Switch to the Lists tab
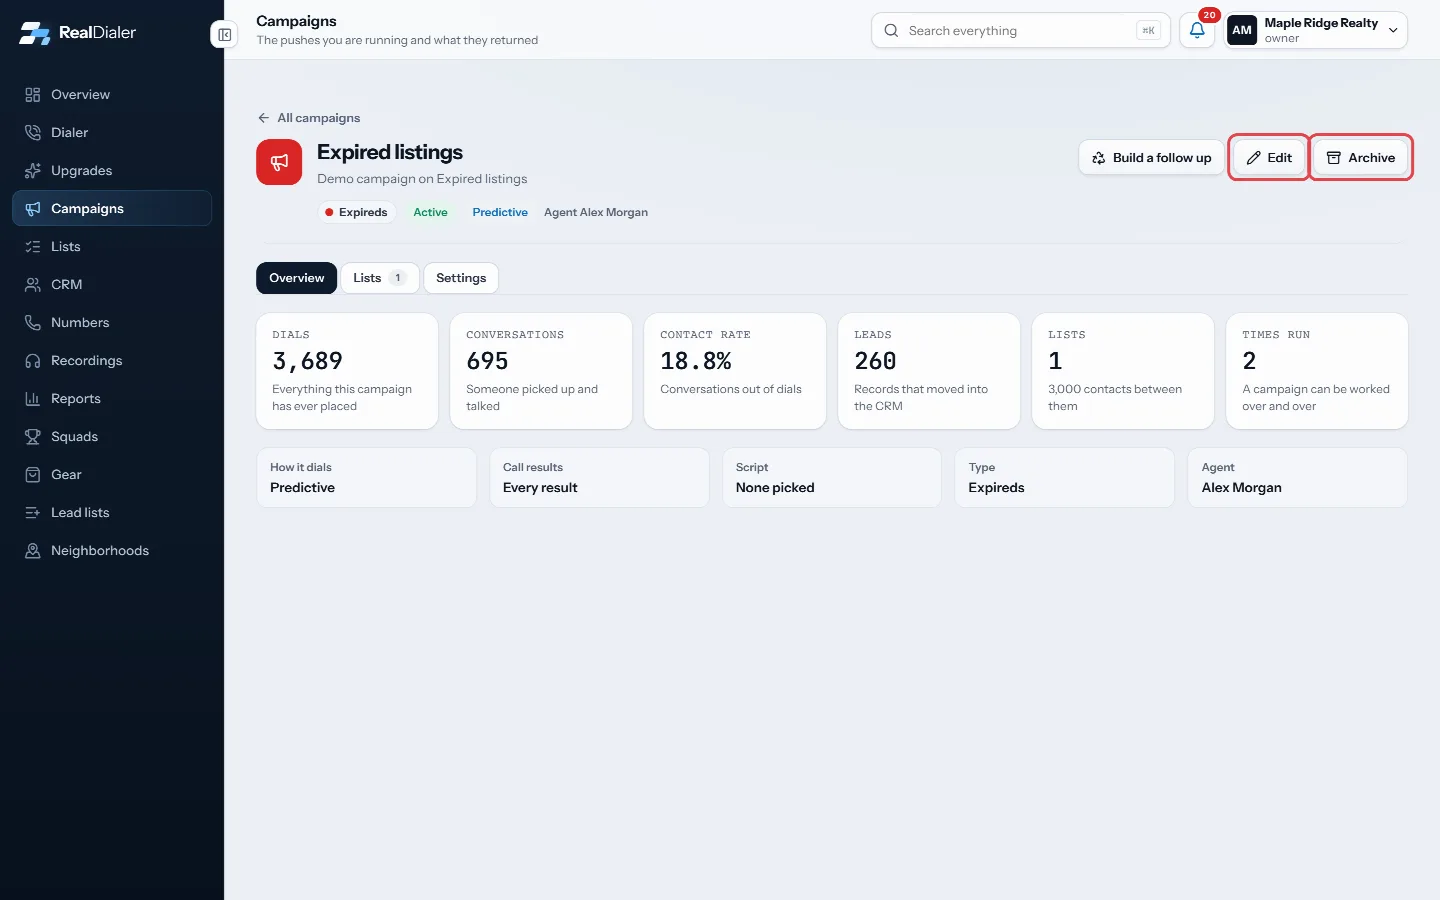Screen dimensions: 1440x900 click(379, 278)
